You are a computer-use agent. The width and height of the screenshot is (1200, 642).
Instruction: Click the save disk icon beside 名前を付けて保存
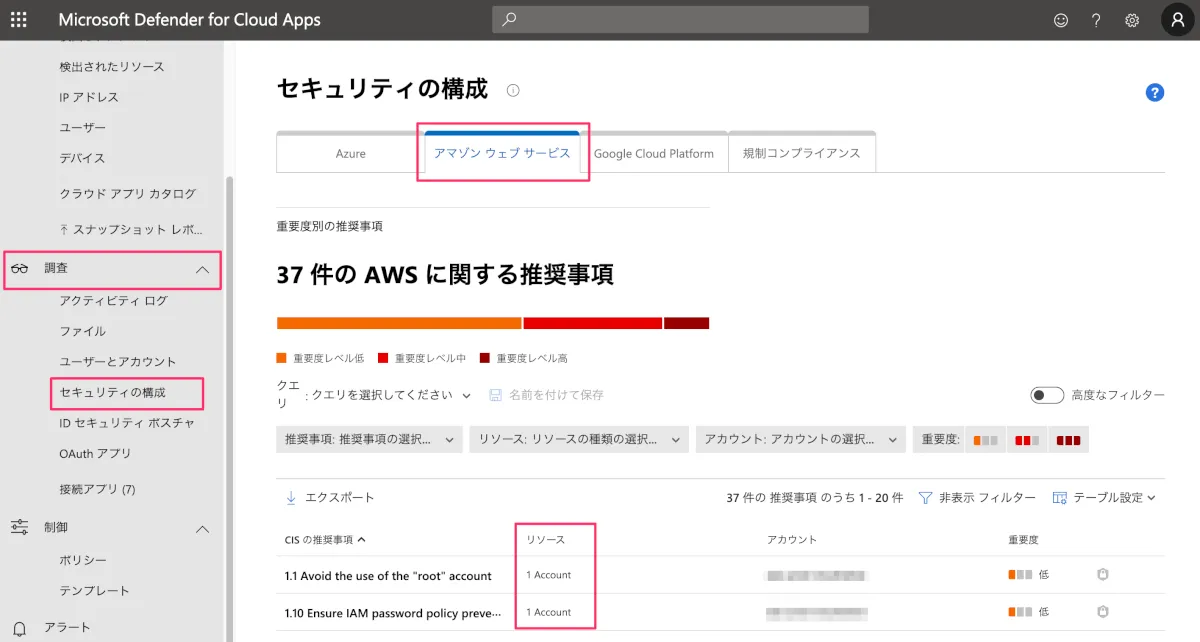point(495,395)
